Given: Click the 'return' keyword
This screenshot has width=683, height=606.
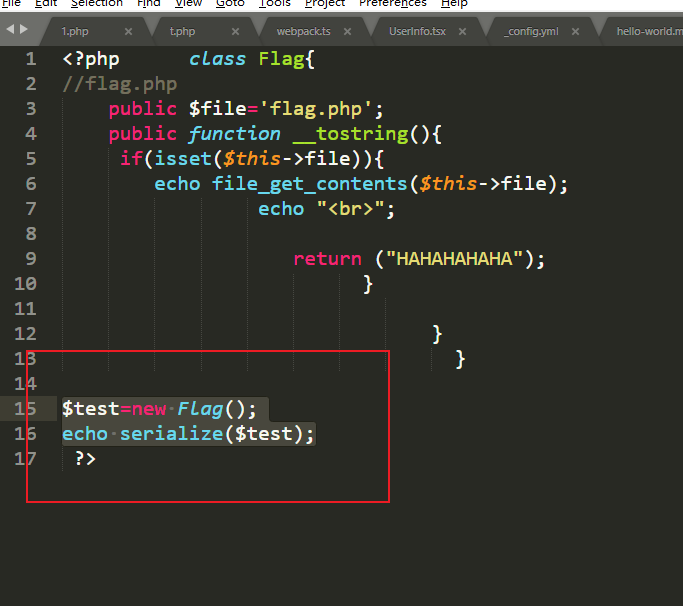Looking at the screenshot, I should click(328, 259).
